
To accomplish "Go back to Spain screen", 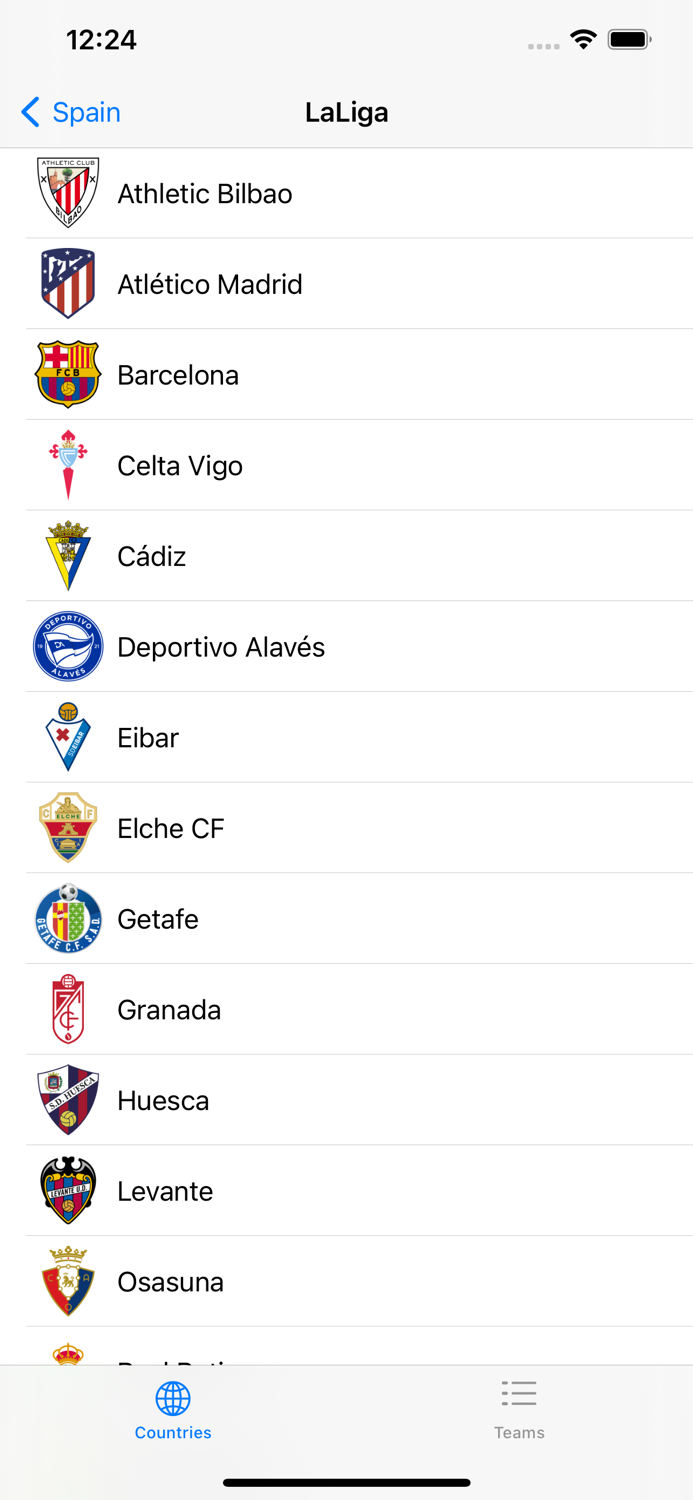I will click(70, 112).
